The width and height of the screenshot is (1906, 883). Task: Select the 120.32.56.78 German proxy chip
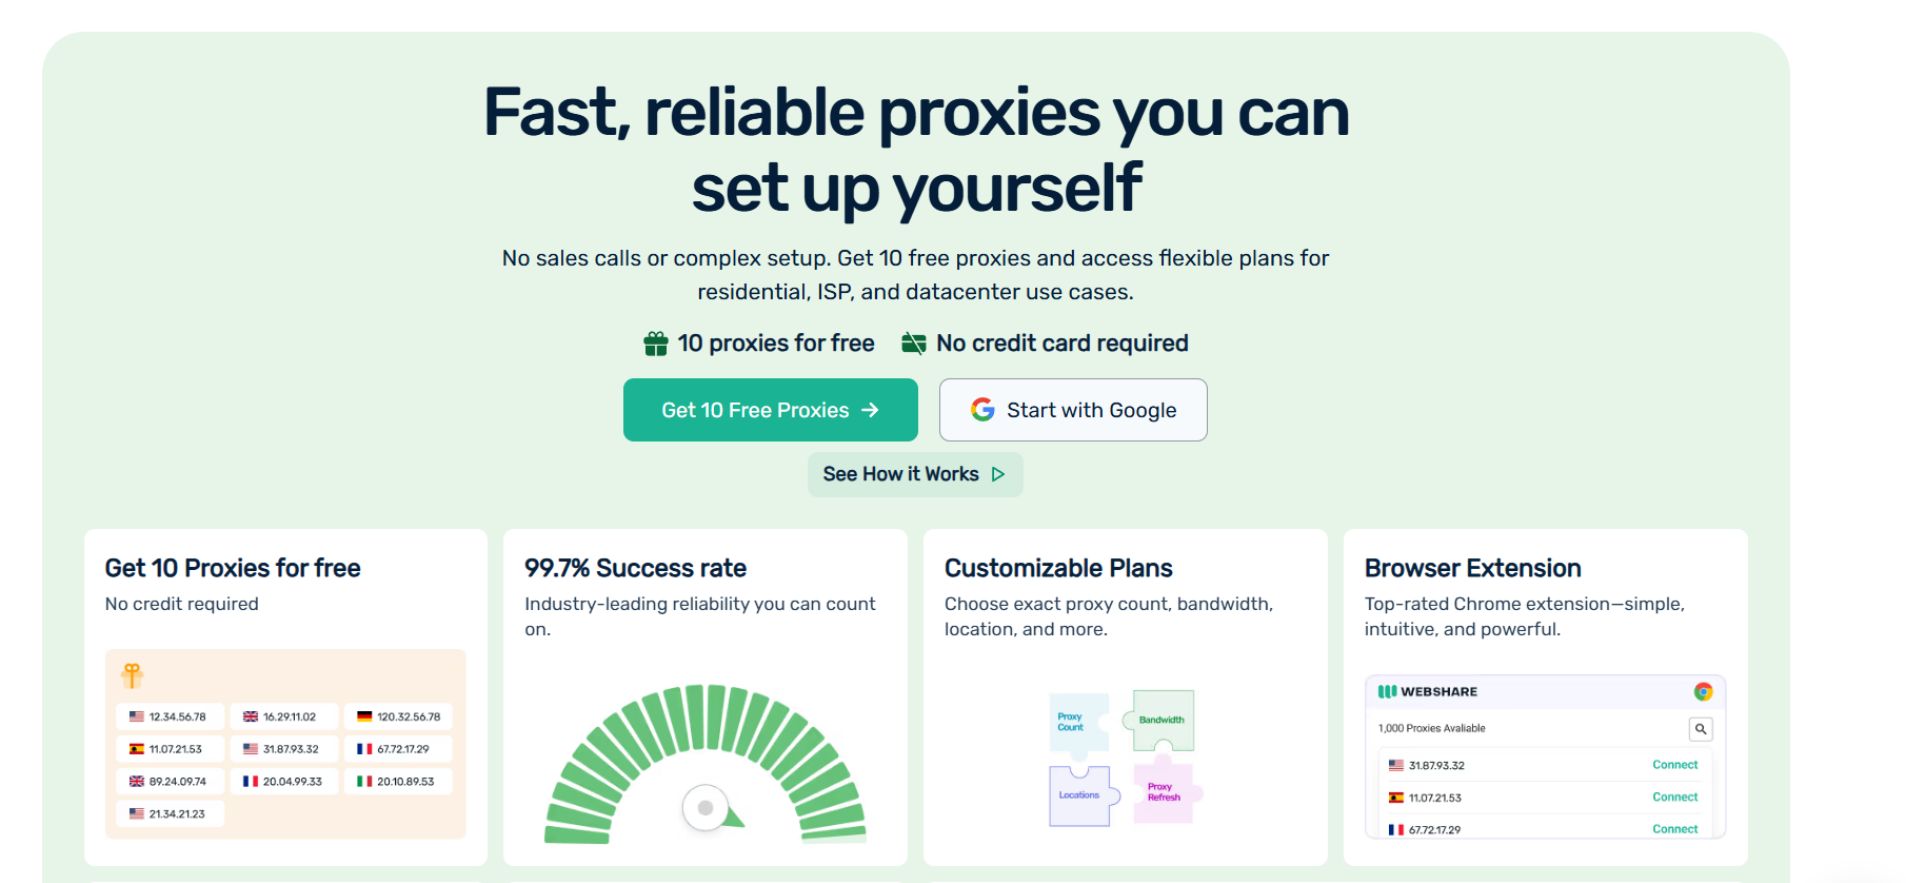[398, 717]
